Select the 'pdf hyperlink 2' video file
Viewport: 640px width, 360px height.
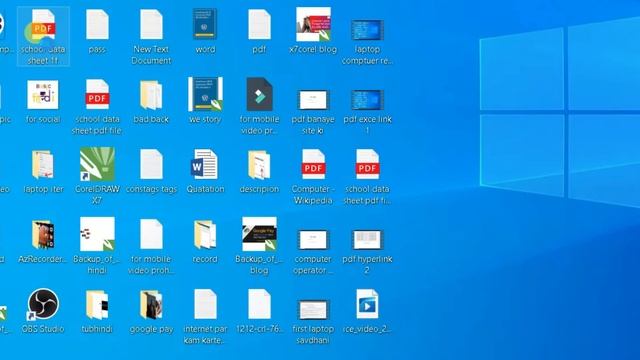(x=367, y=240)
